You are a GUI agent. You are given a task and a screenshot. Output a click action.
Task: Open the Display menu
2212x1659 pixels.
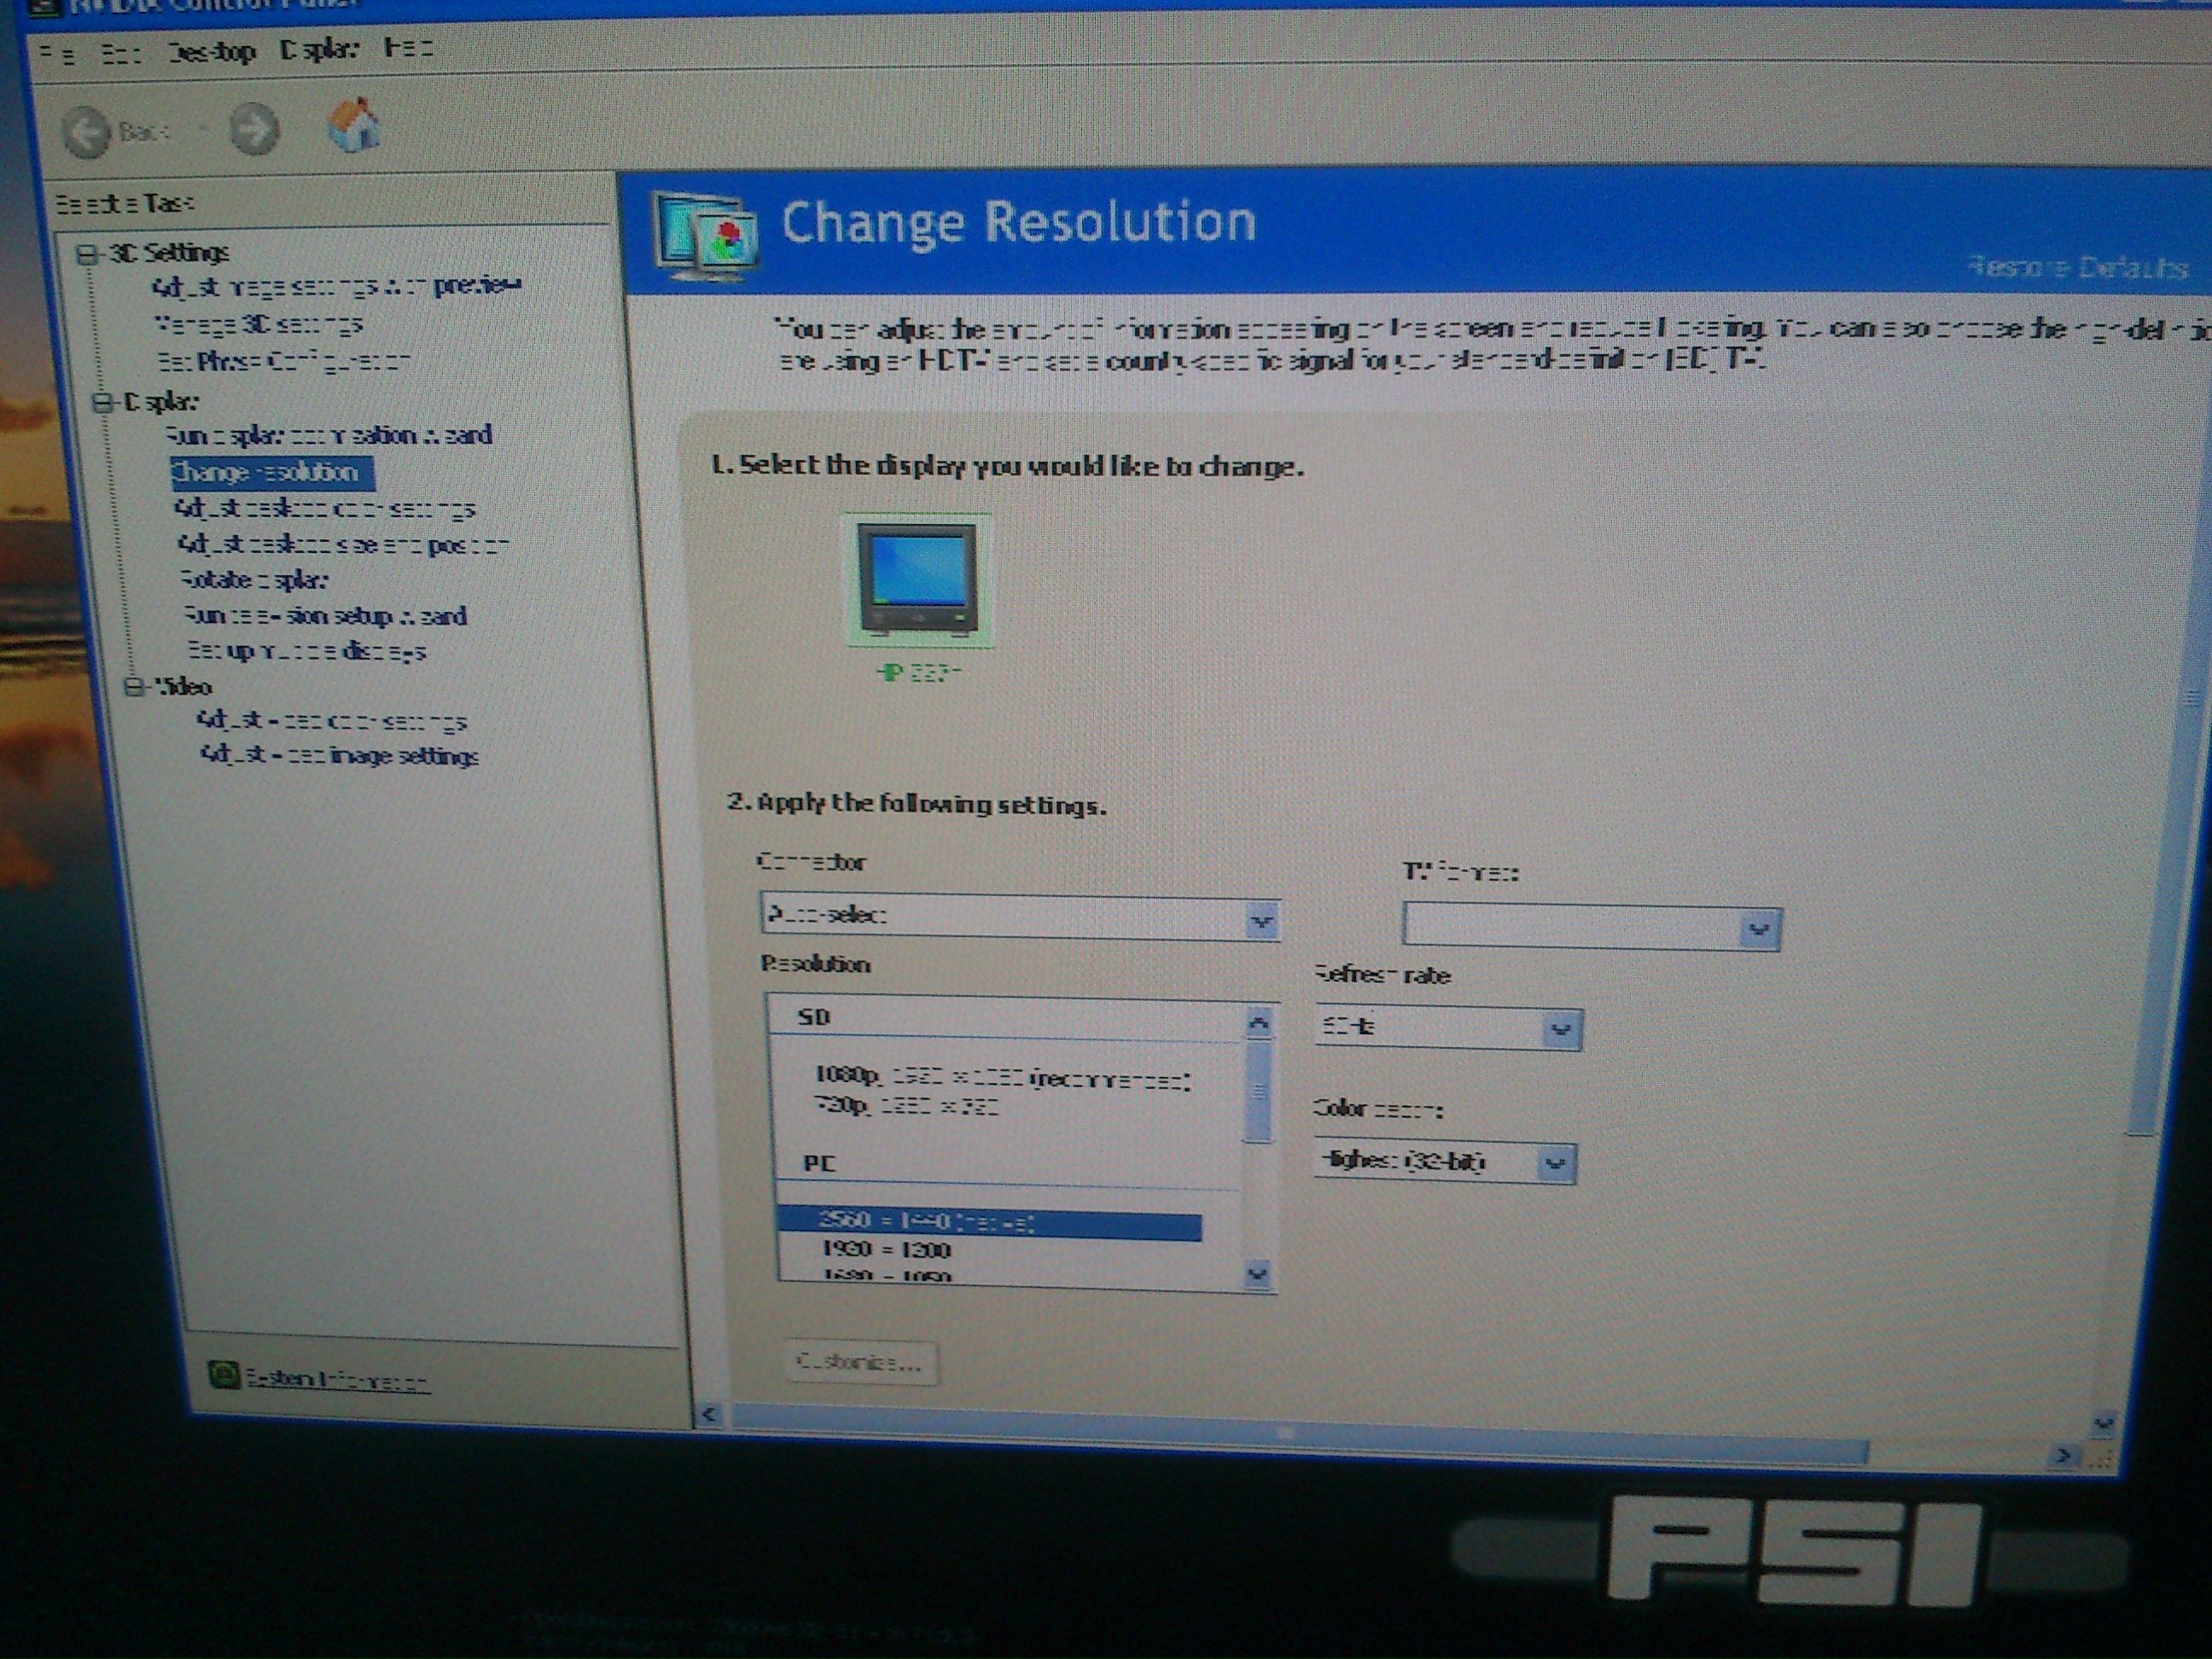(319, 49)
